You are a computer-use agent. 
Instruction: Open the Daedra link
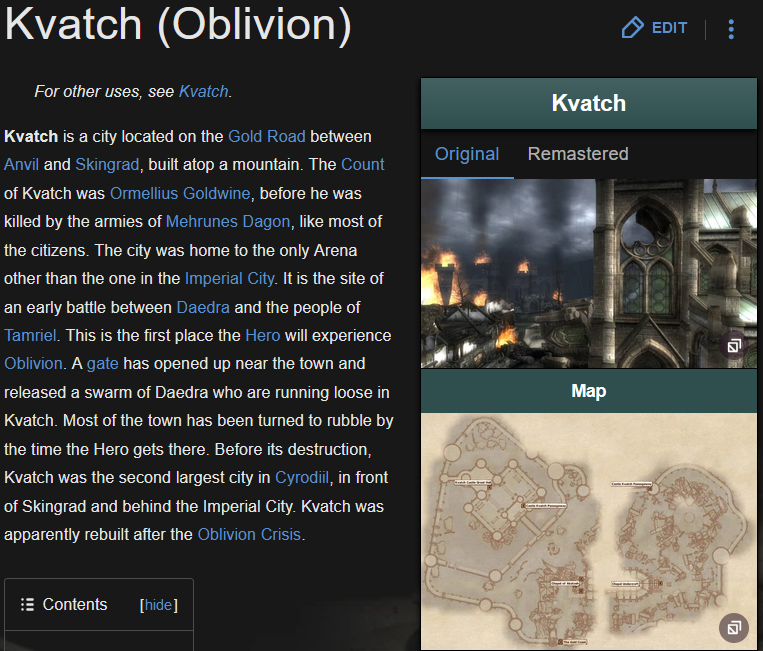point(203,307)
